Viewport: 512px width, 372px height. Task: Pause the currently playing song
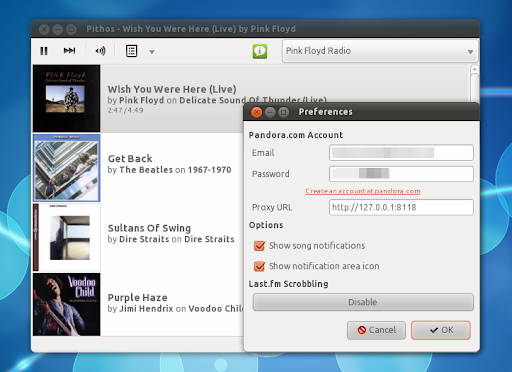pyautogui.click(x=44, y=51)
